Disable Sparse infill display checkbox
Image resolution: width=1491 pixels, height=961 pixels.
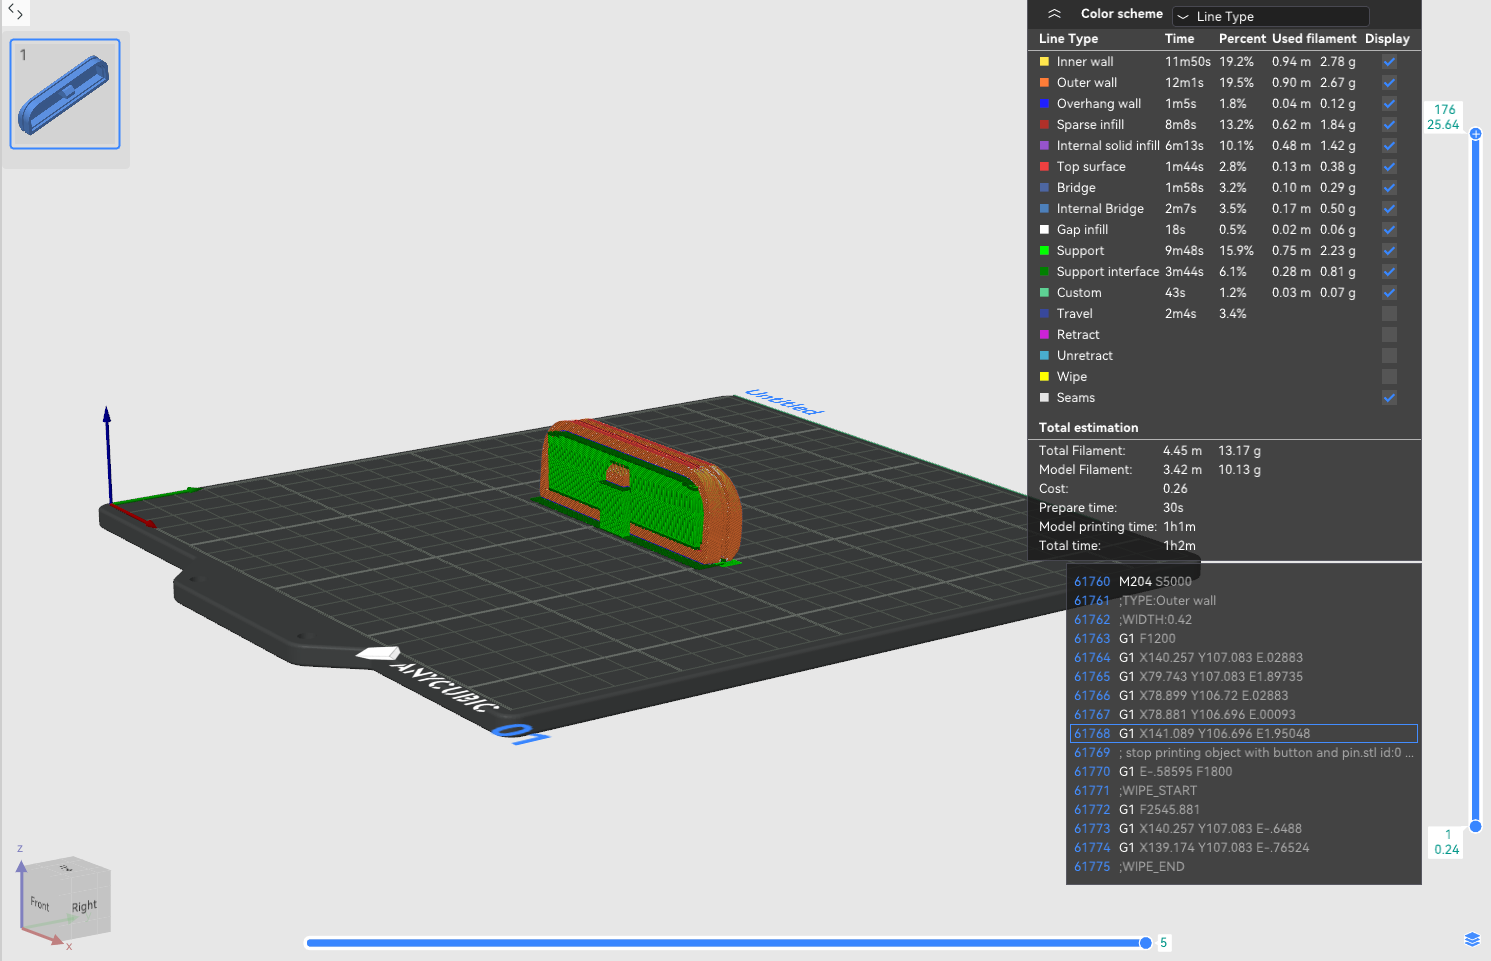pyautogui.click(x=1389, y=125)
